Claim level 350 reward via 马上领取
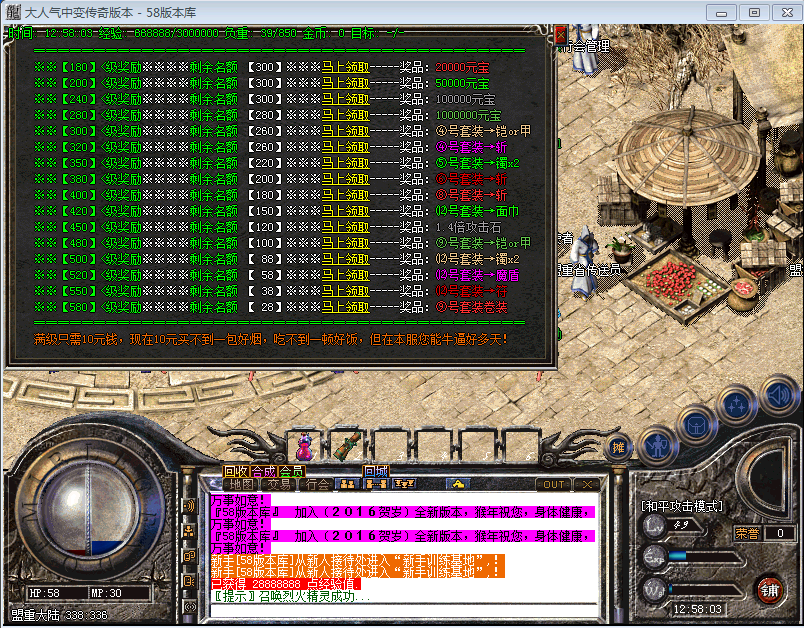This screenshot has width=804, height=628. 346,163
